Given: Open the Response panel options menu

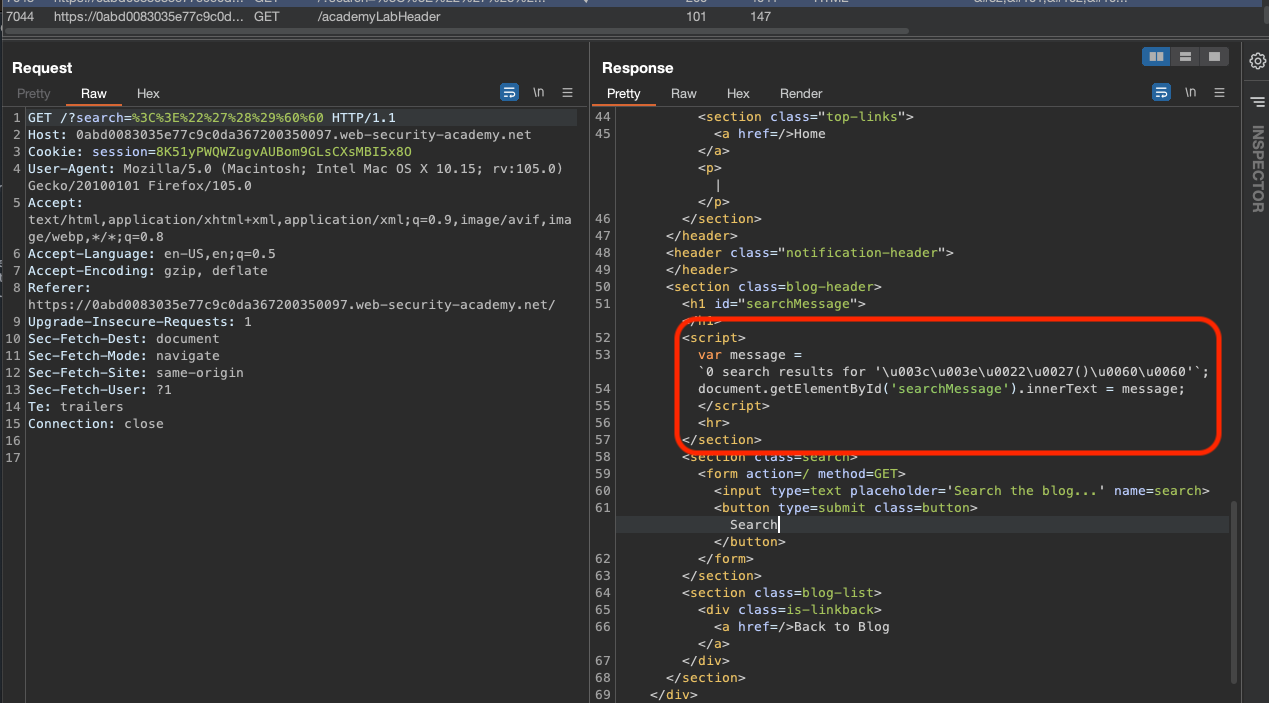Looking at the screenshot, I should tap(1219, 93).
